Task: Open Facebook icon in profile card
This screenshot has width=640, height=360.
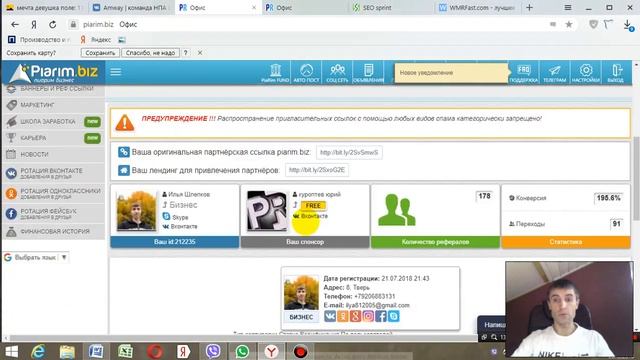Action: 381,316
